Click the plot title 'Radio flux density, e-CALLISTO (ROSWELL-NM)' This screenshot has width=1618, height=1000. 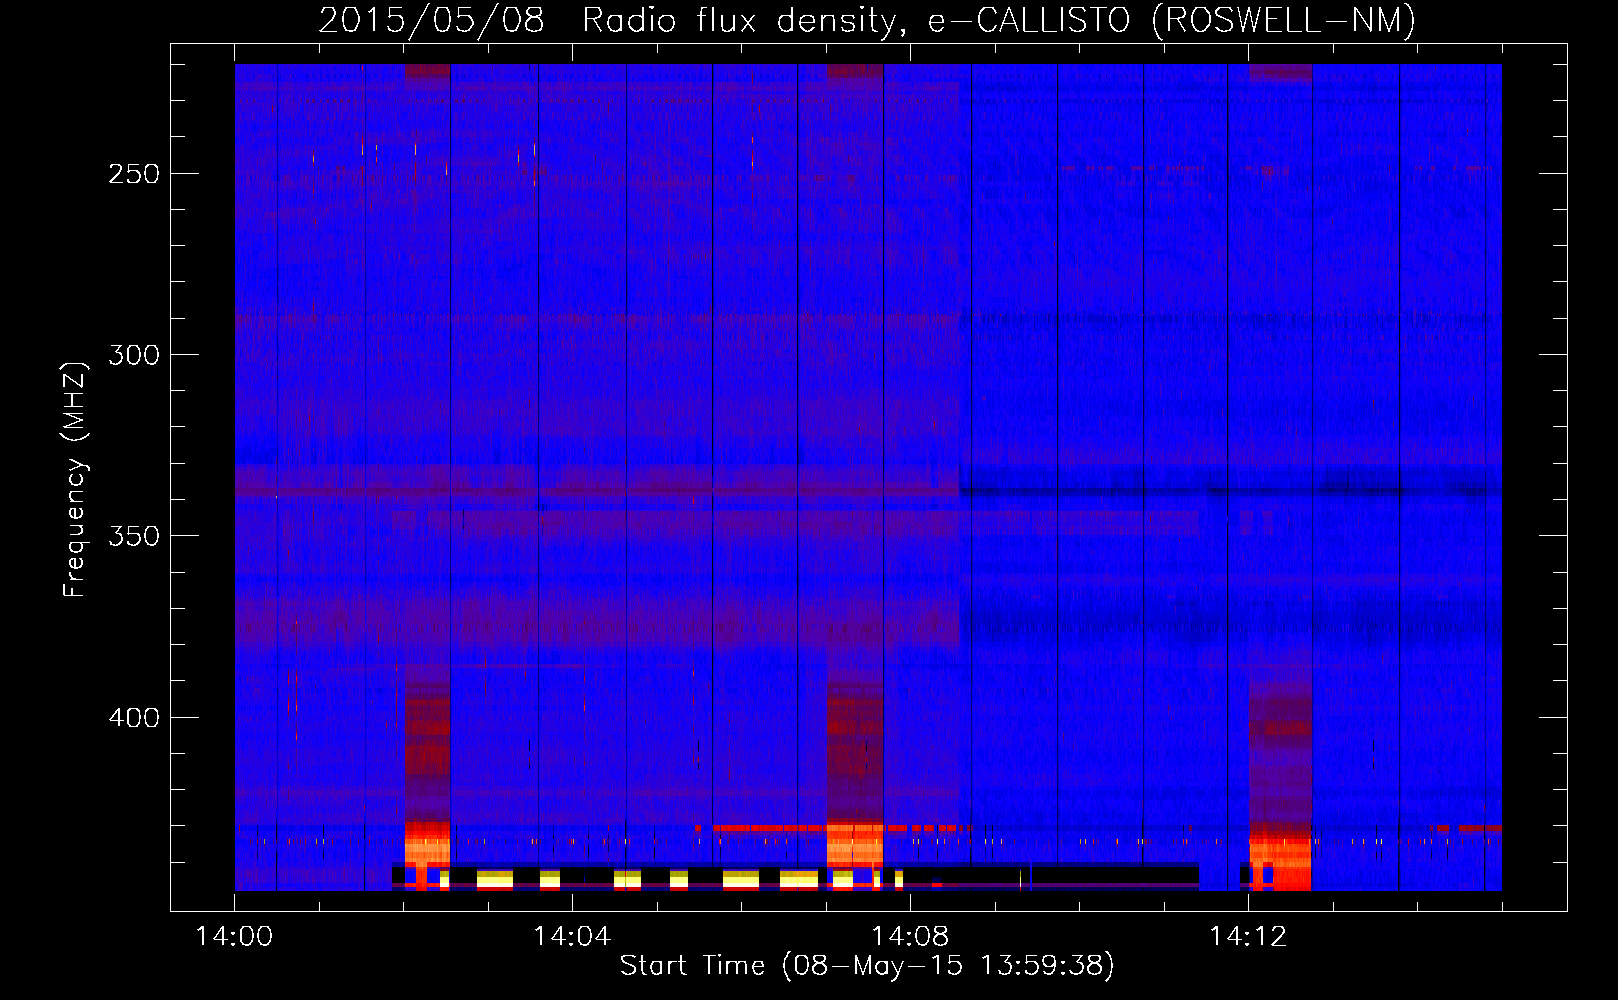[x=999, y=20]
